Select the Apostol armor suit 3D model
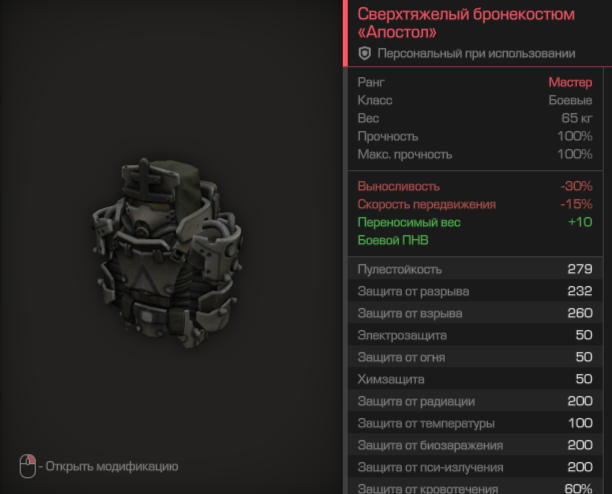 pos(167,252)
